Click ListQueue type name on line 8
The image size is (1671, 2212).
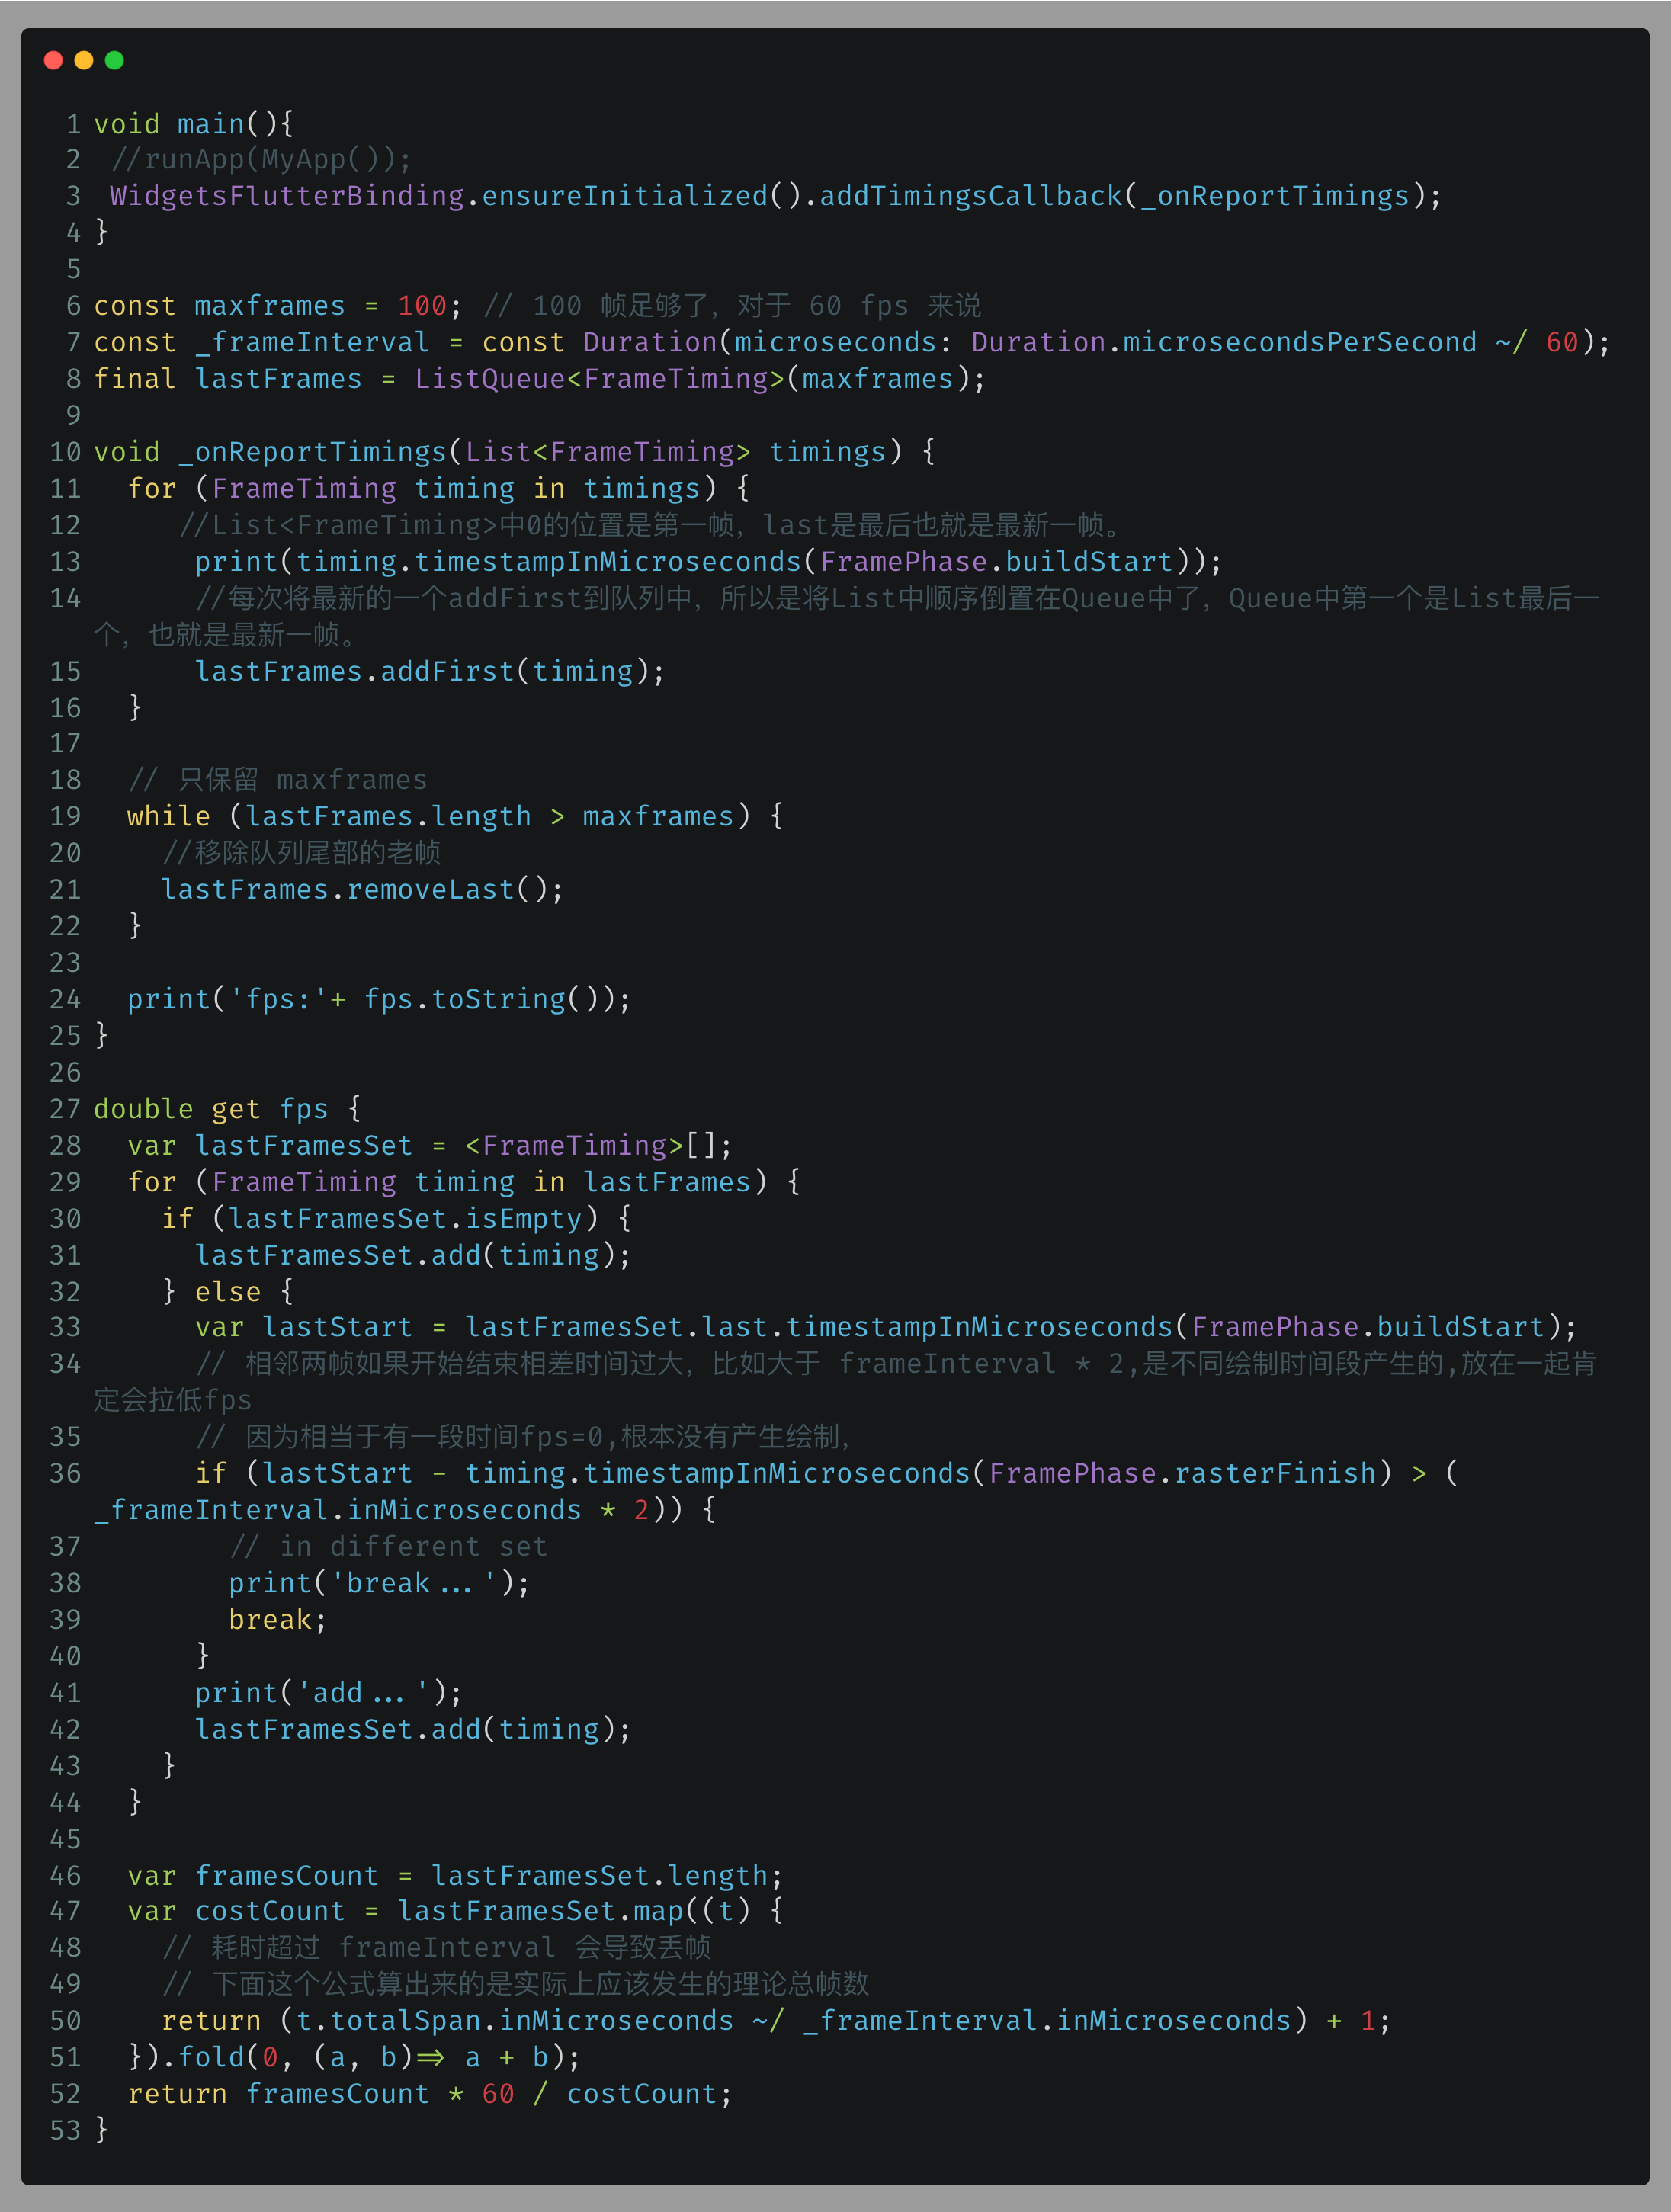tap(490, 379)
